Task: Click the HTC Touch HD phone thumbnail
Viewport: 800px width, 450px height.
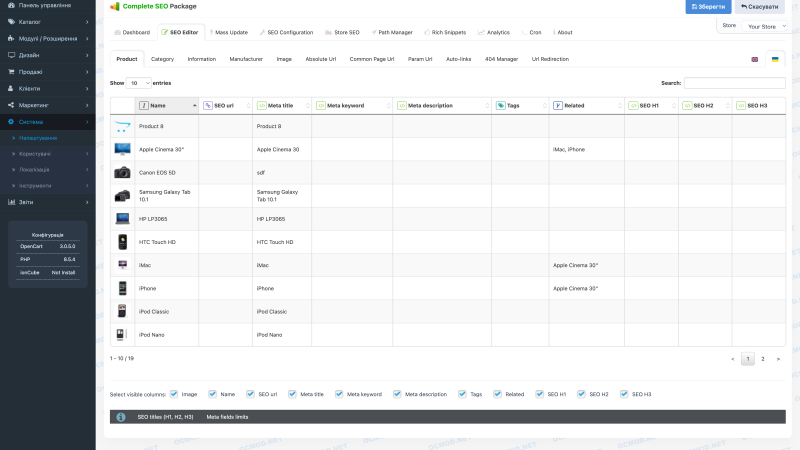Action: coord(122,242)
